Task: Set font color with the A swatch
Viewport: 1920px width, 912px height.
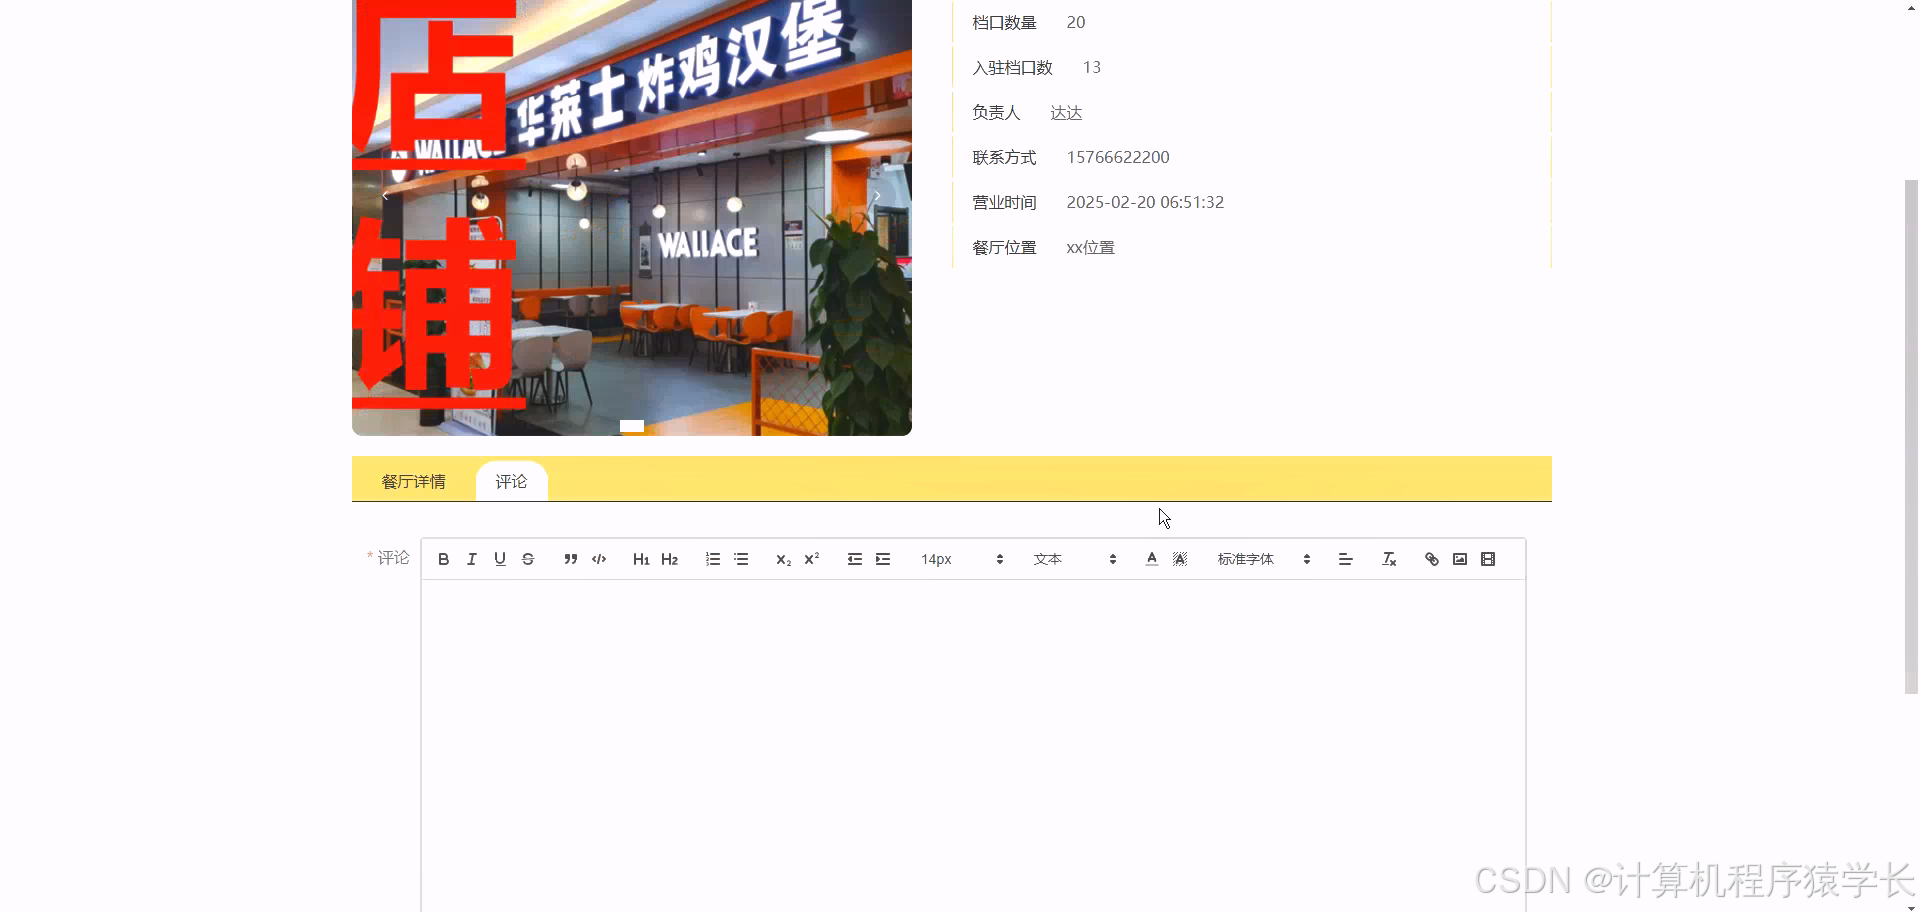Action: pyautogui.click(x=1151, y=559)
